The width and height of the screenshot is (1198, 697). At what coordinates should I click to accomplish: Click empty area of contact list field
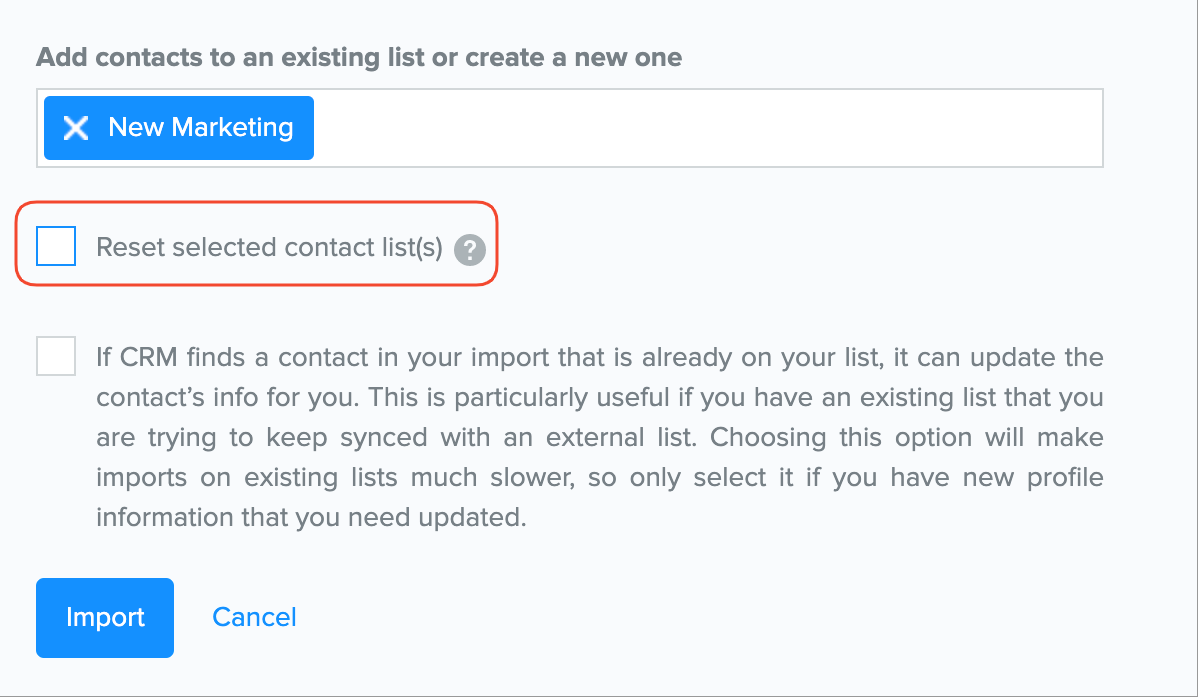pos(700,128)
